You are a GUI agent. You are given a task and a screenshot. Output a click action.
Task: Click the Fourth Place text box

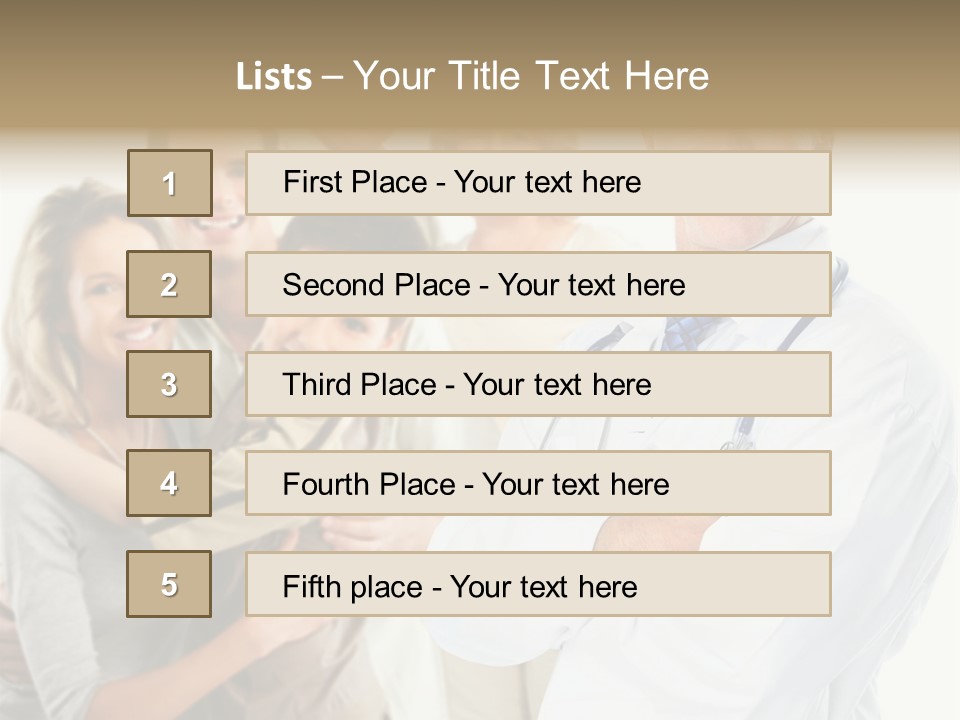pos(538,483)
